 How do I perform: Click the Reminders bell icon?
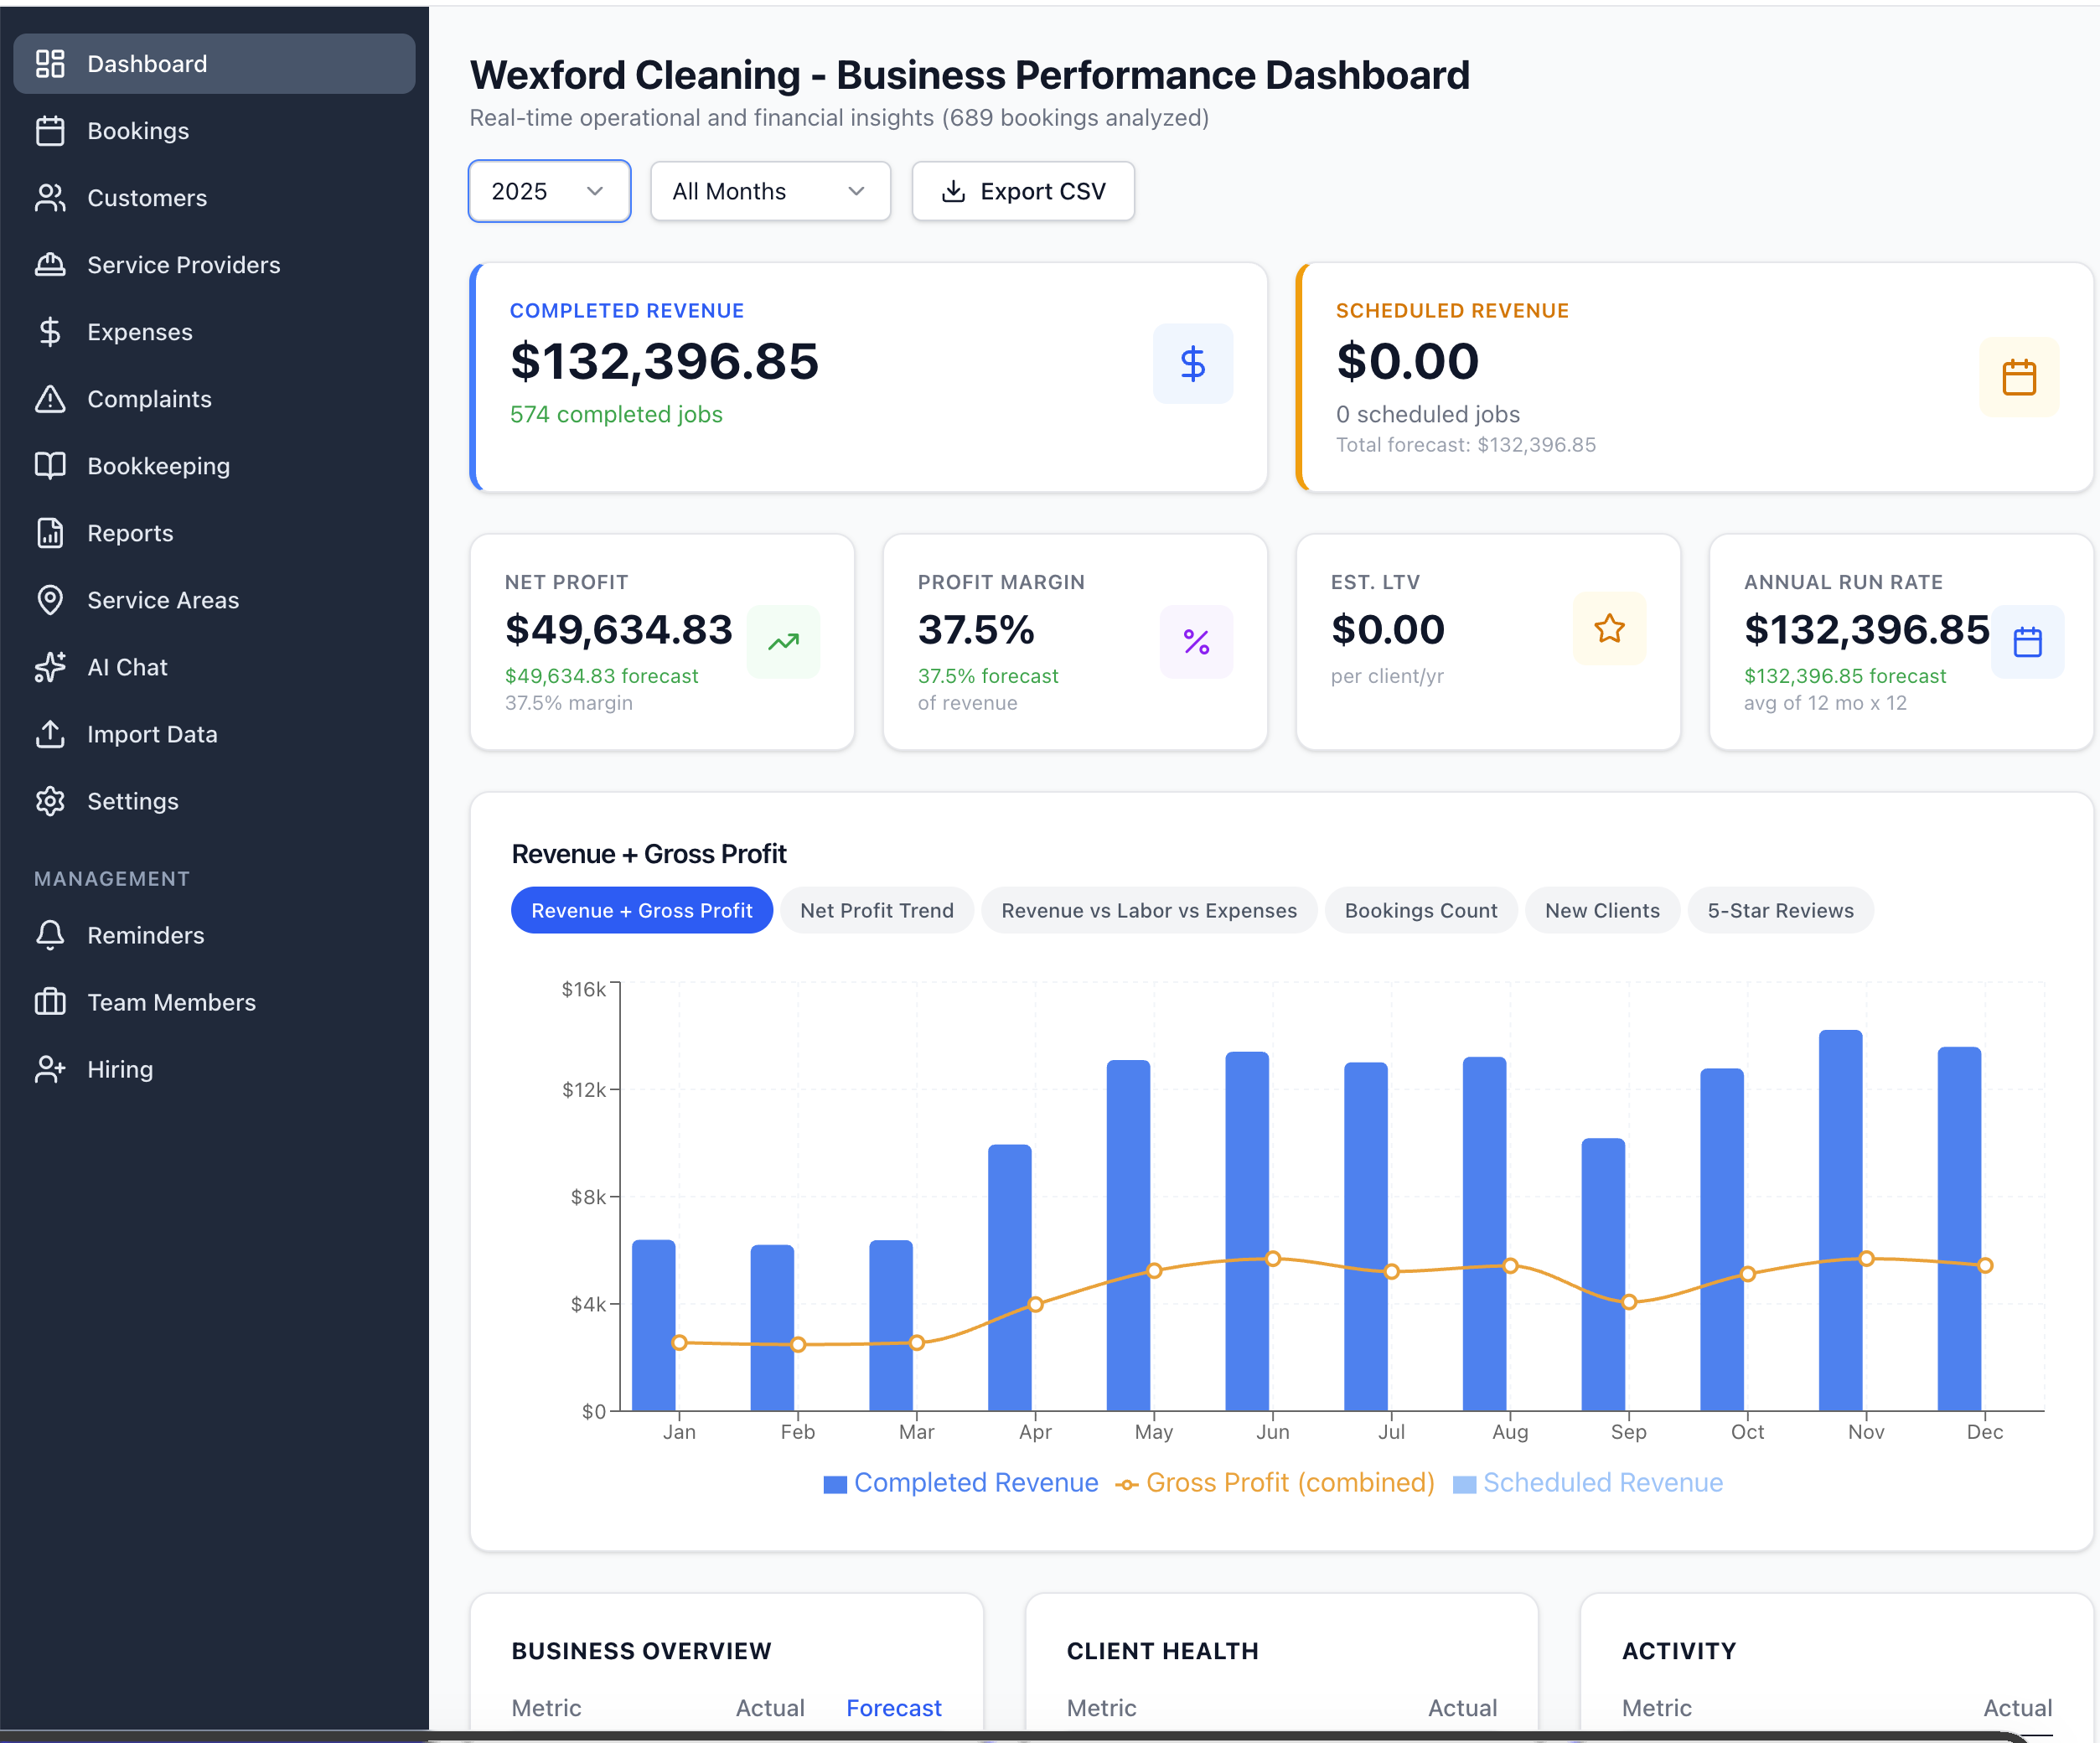(x=50, y=935)
